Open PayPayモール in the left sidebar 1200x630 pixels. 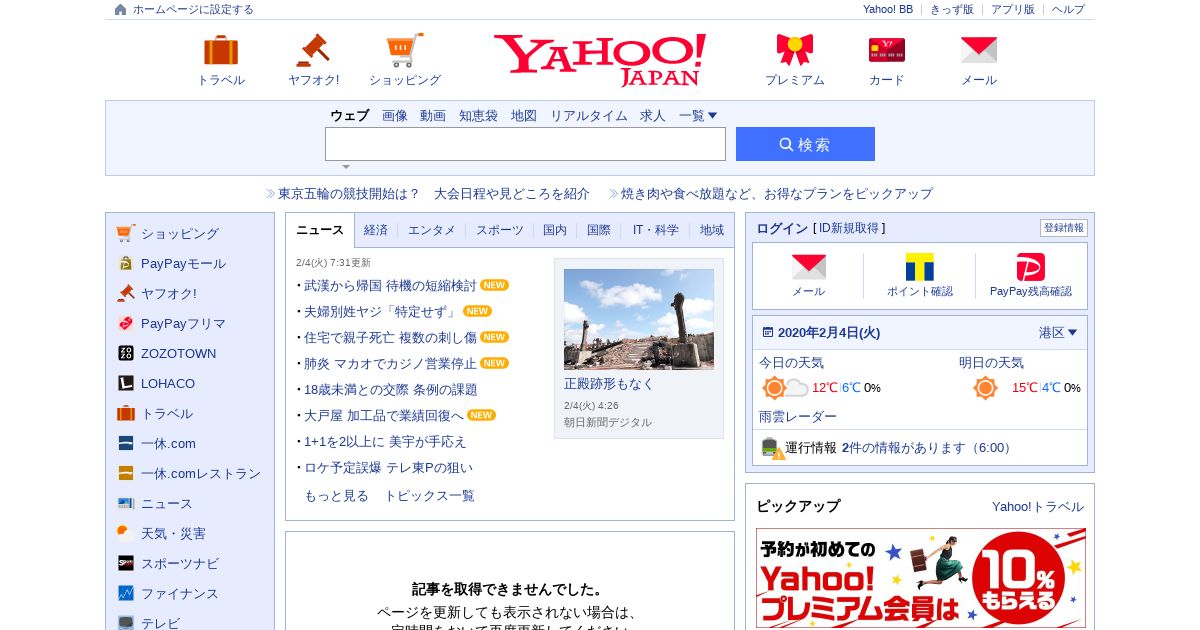183,263
